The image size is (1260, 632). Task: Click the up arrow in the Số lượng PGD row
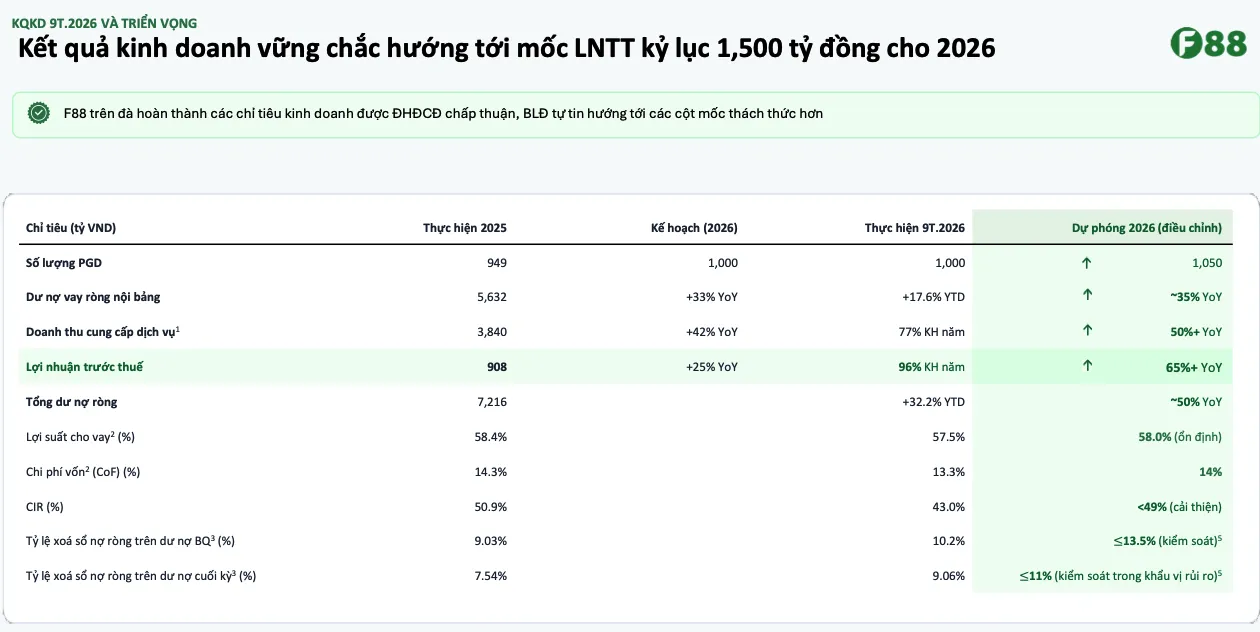[1087, 263]
